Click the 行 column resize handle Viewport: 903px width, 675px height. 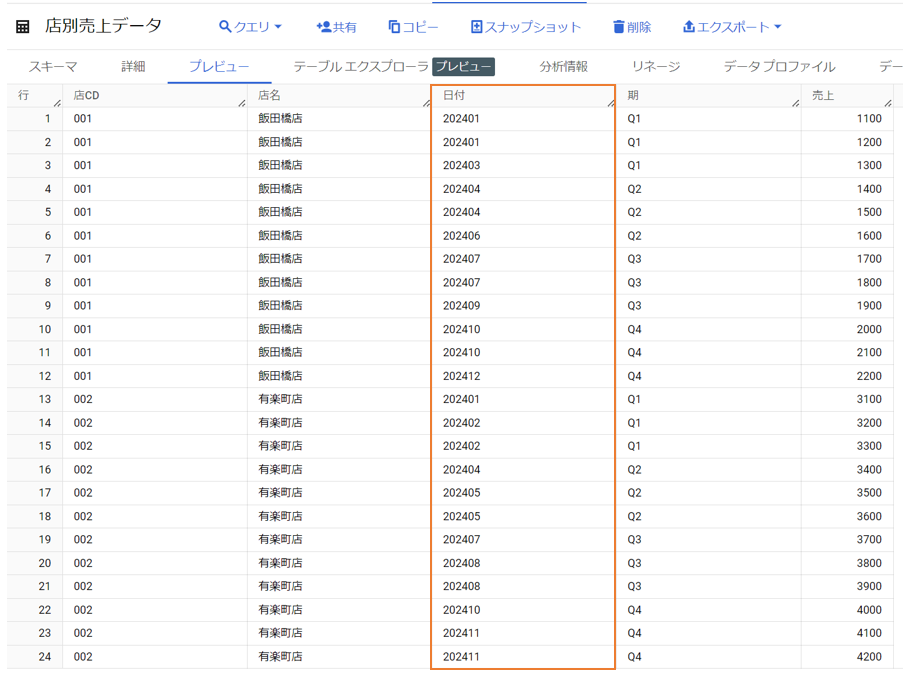(57, 103)
